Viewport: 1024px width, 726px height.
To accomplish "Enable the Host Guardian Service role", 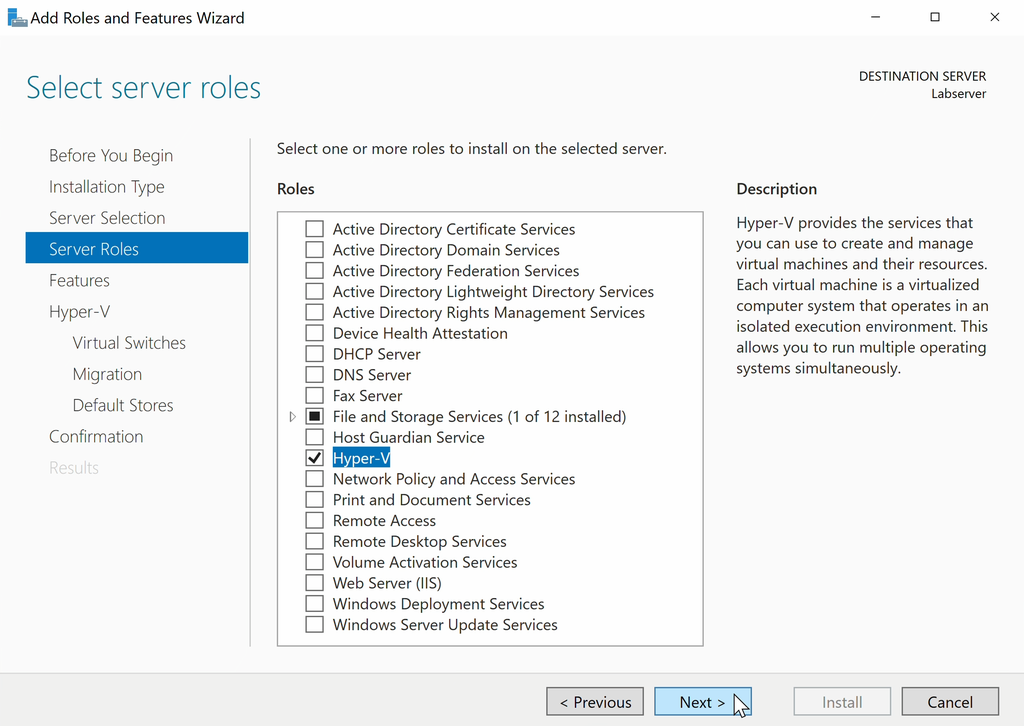I will click(314, 437).
